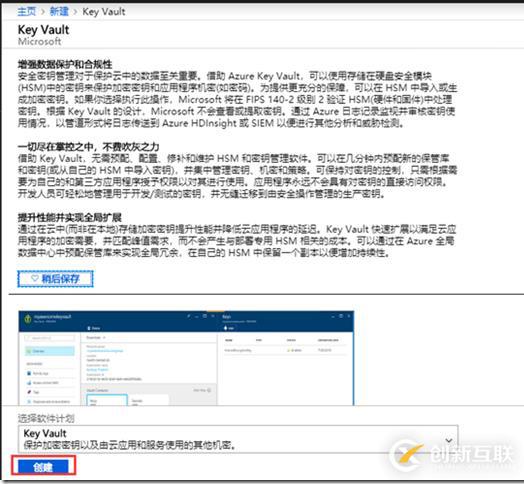Open the 新建 breadcrumb link

(59, 12)
